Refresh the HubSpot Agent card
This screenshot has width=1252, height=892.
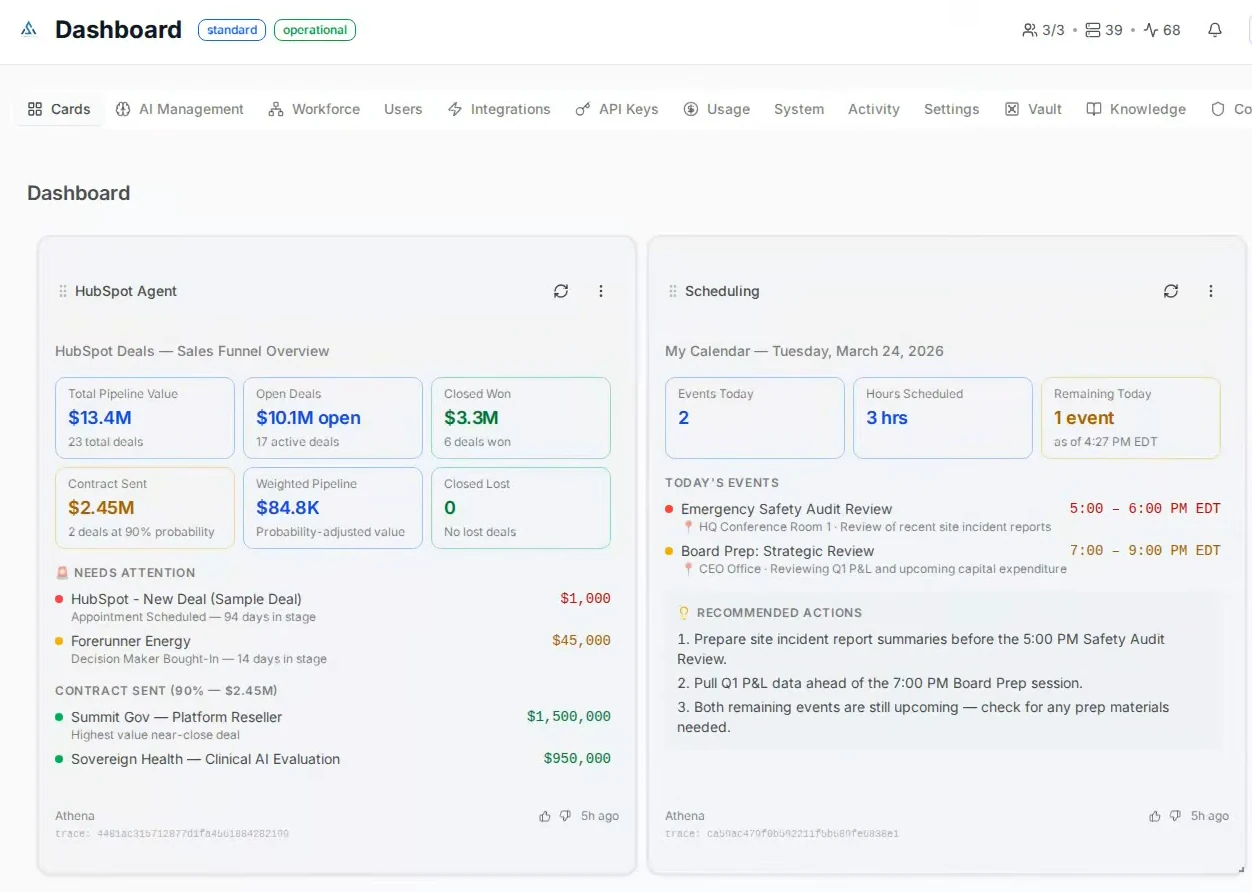click(561, 291)
